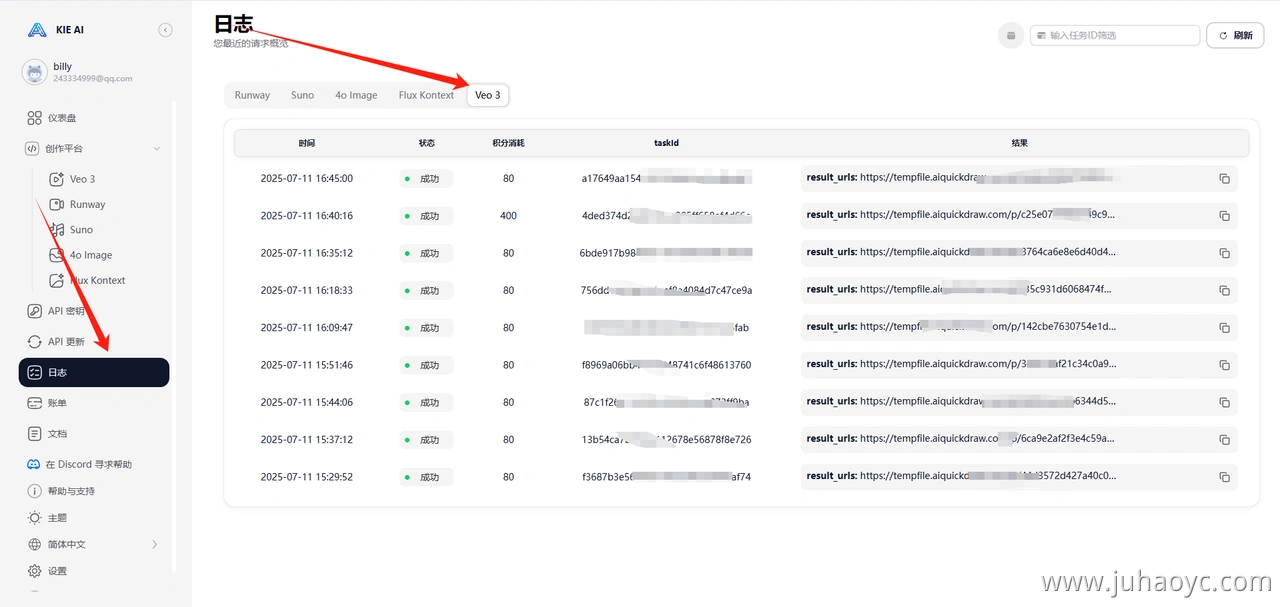Click the 简体中文 globe icon
Screen dimensions: 1280x607
(35, 544)
